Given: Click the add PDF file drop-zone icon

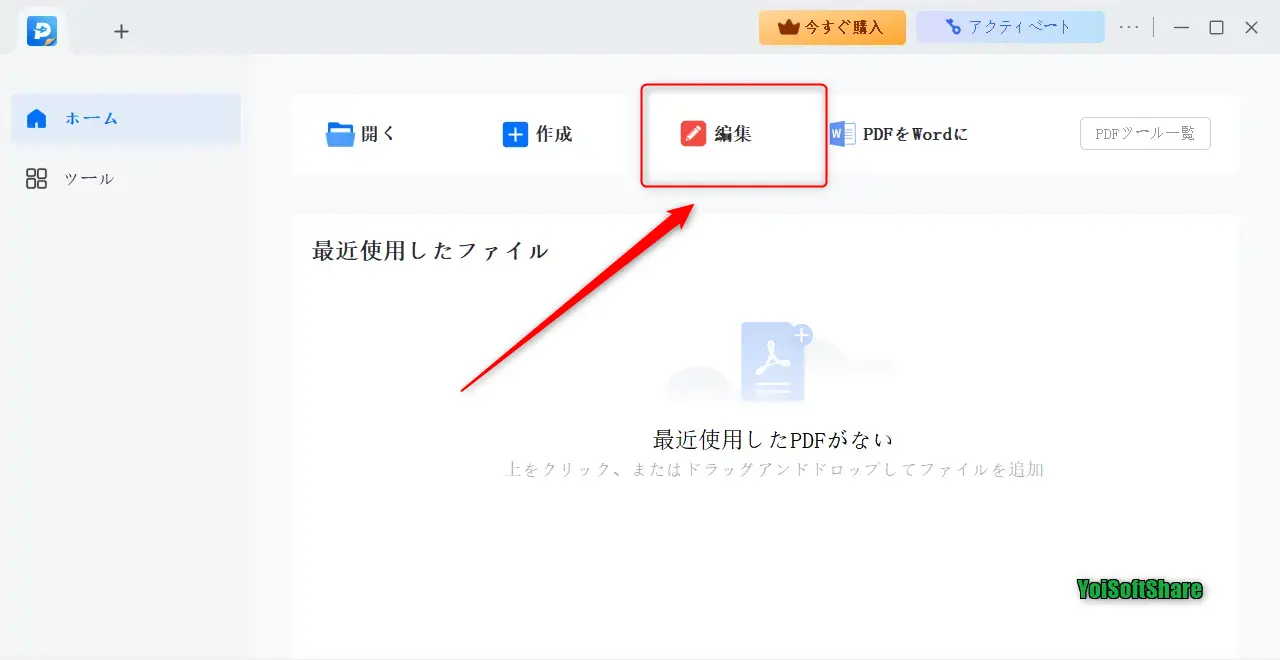Looking at the screenshot, I should [774, 362].
